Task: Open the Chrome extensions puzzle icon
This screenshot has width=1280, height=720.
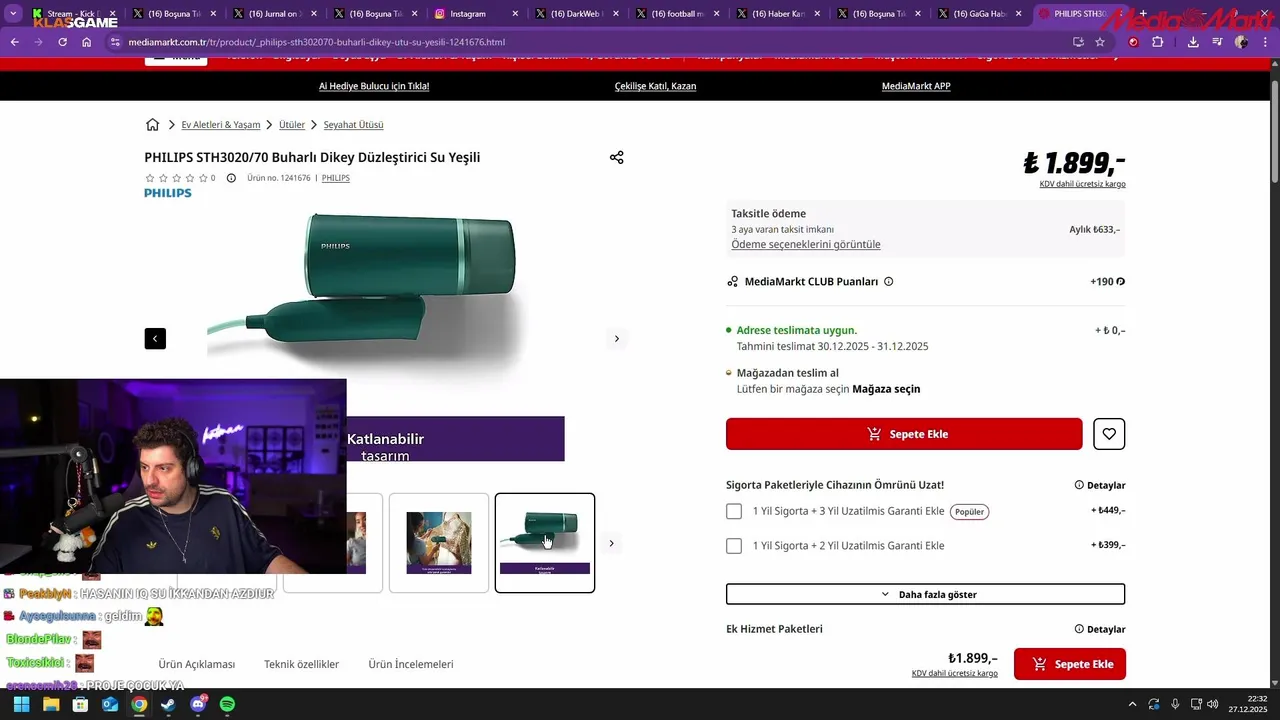Action: (x=1158, y=42)
